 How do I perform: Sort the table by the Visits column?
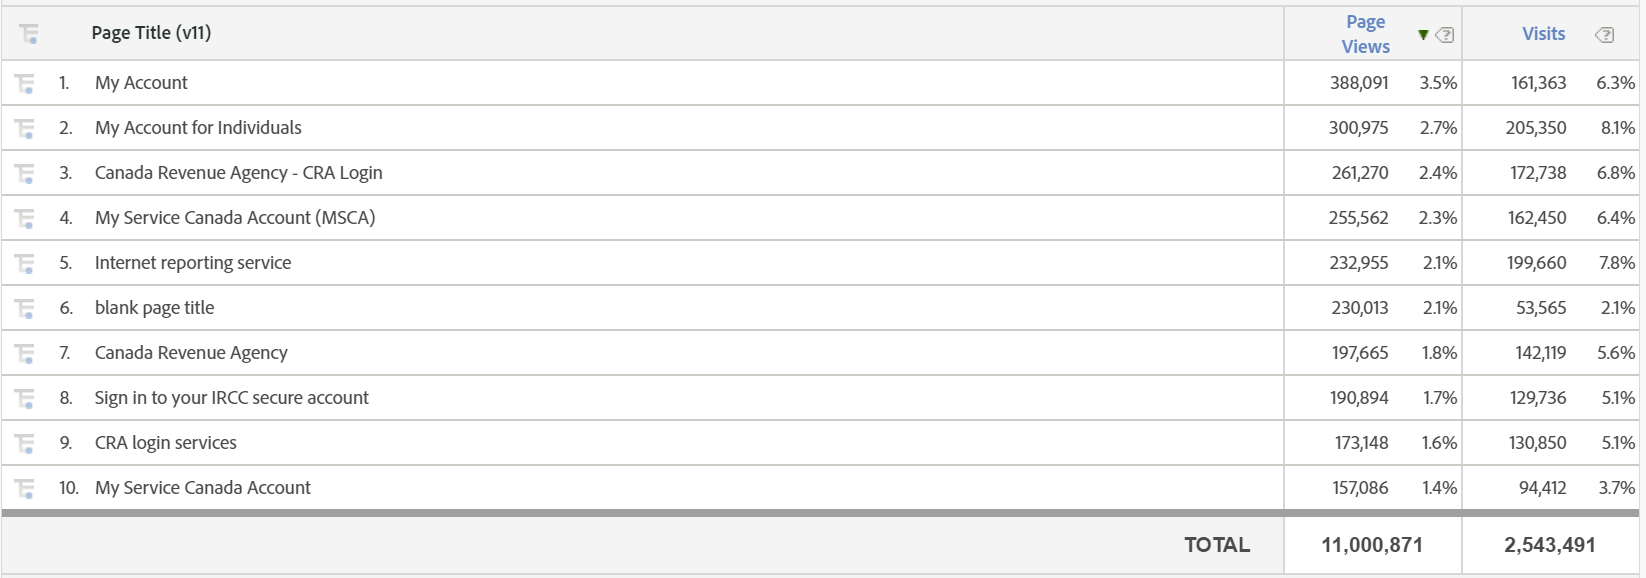tap(1543, 34)
